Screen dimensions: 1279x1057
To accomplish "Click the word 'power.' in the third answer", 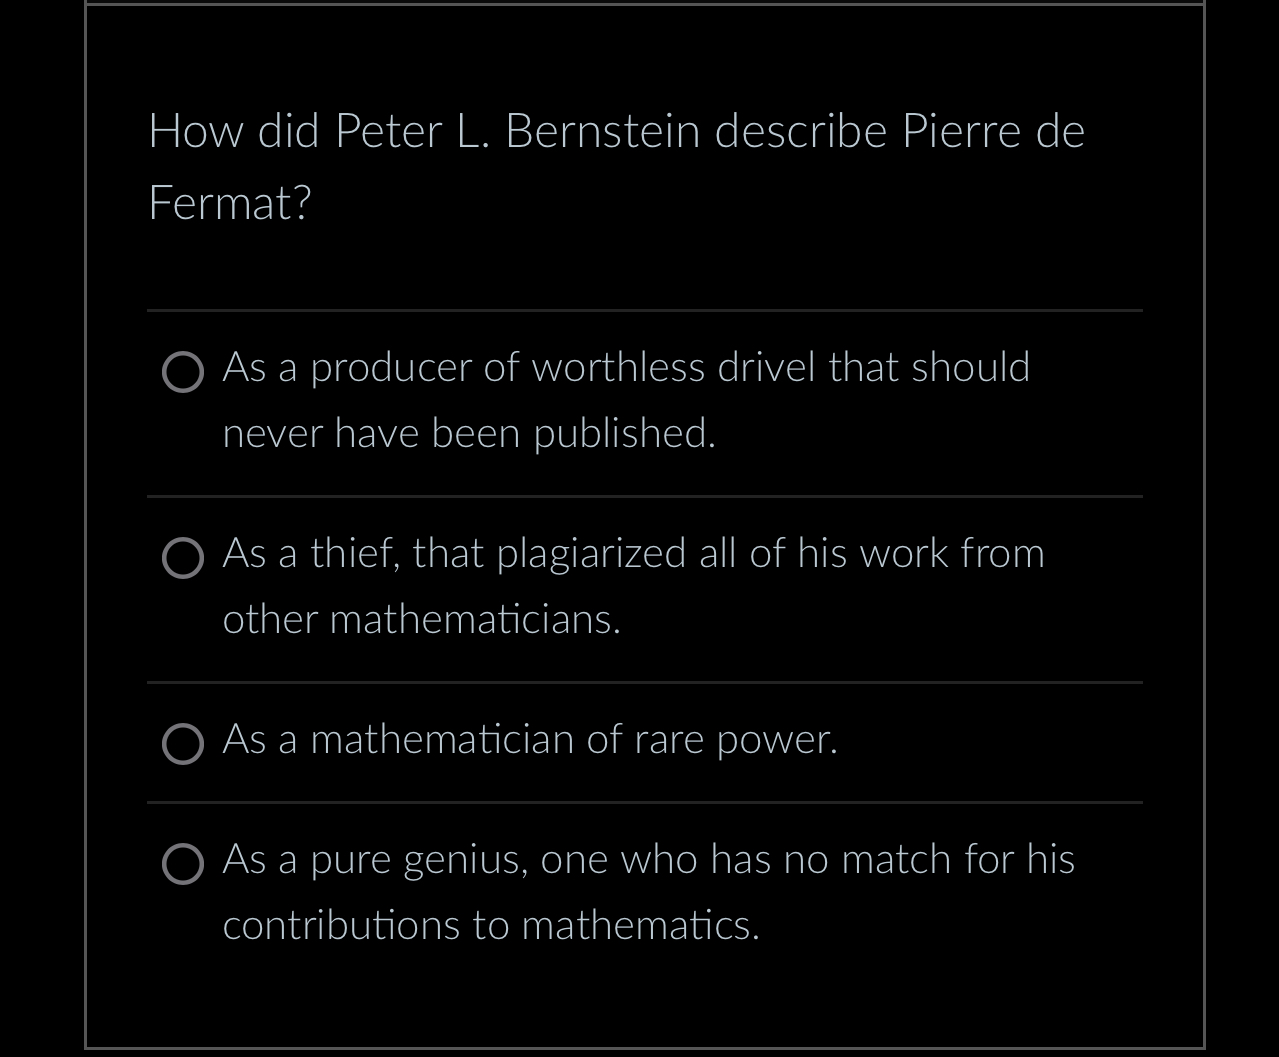I will click(x=777, y=740).
